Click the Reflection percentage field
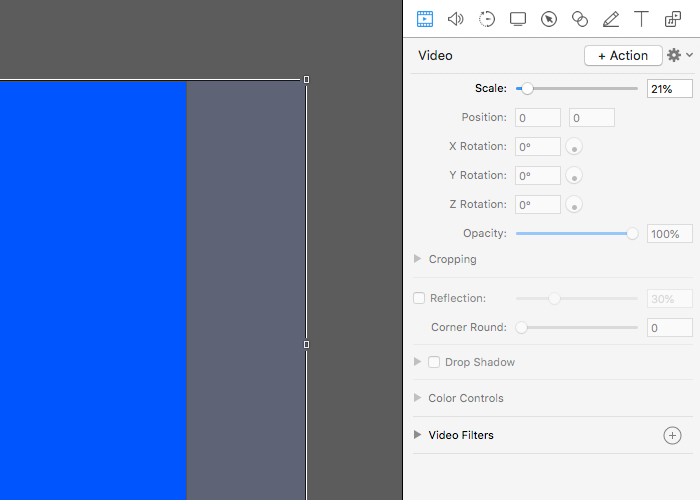This screenshot has height=500, width=700. tap(670, 299)
